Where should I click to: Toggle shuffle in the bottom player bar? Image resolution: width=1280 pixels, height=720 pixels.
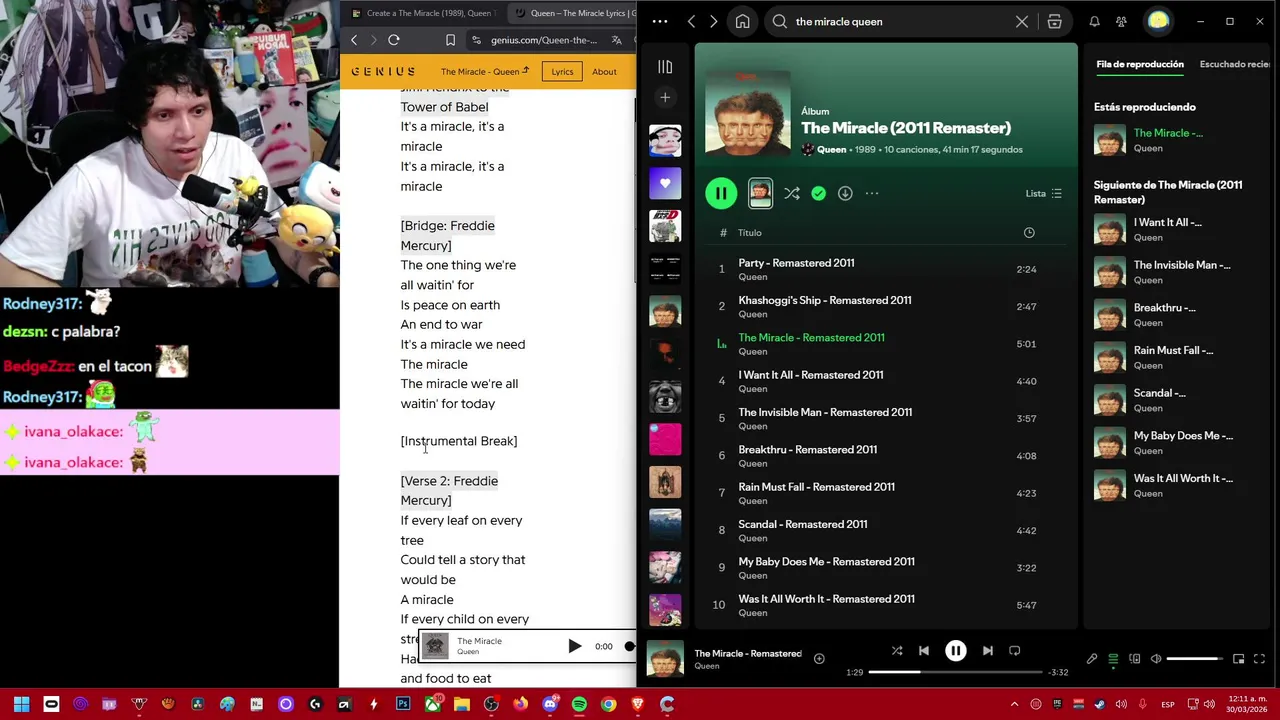click(x=897, y=651)
